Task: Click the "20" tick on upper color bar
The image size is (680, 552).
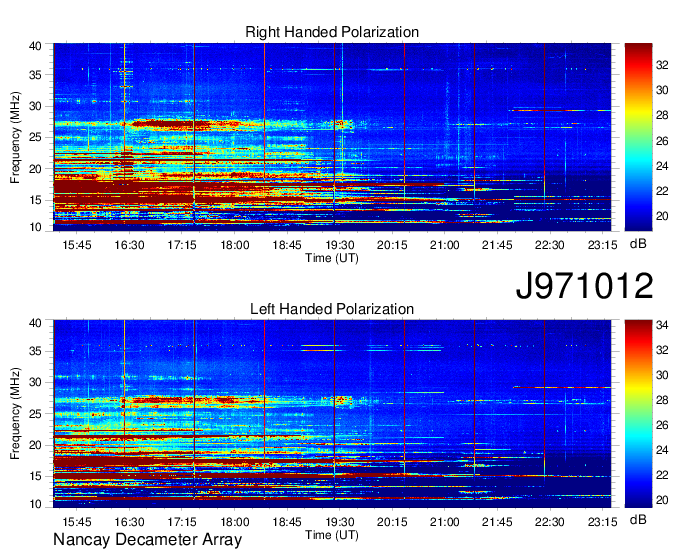Action: click(662, 216)
